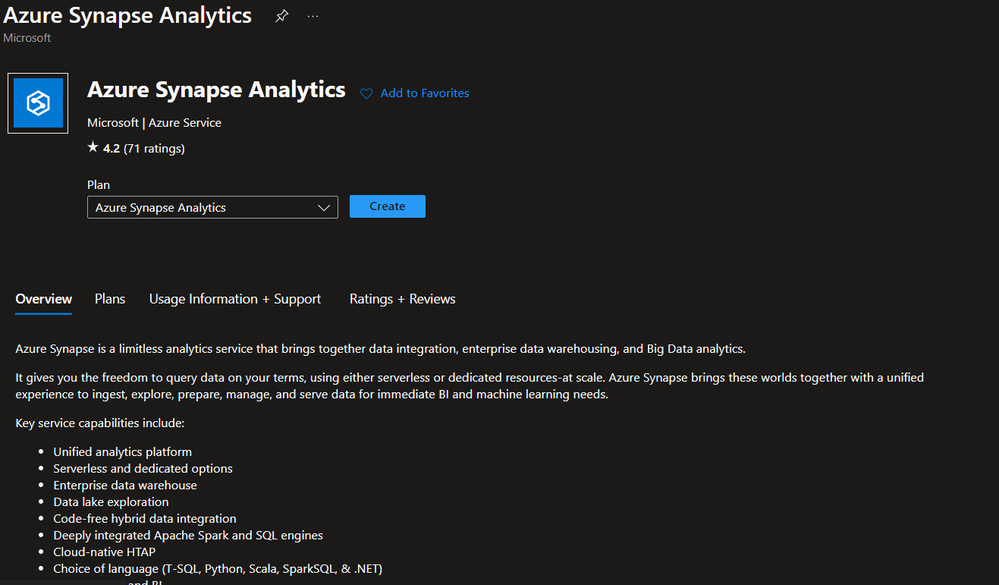
Task: Click the Cloud-native HTAP bullet item
Action: pos(104,552)
